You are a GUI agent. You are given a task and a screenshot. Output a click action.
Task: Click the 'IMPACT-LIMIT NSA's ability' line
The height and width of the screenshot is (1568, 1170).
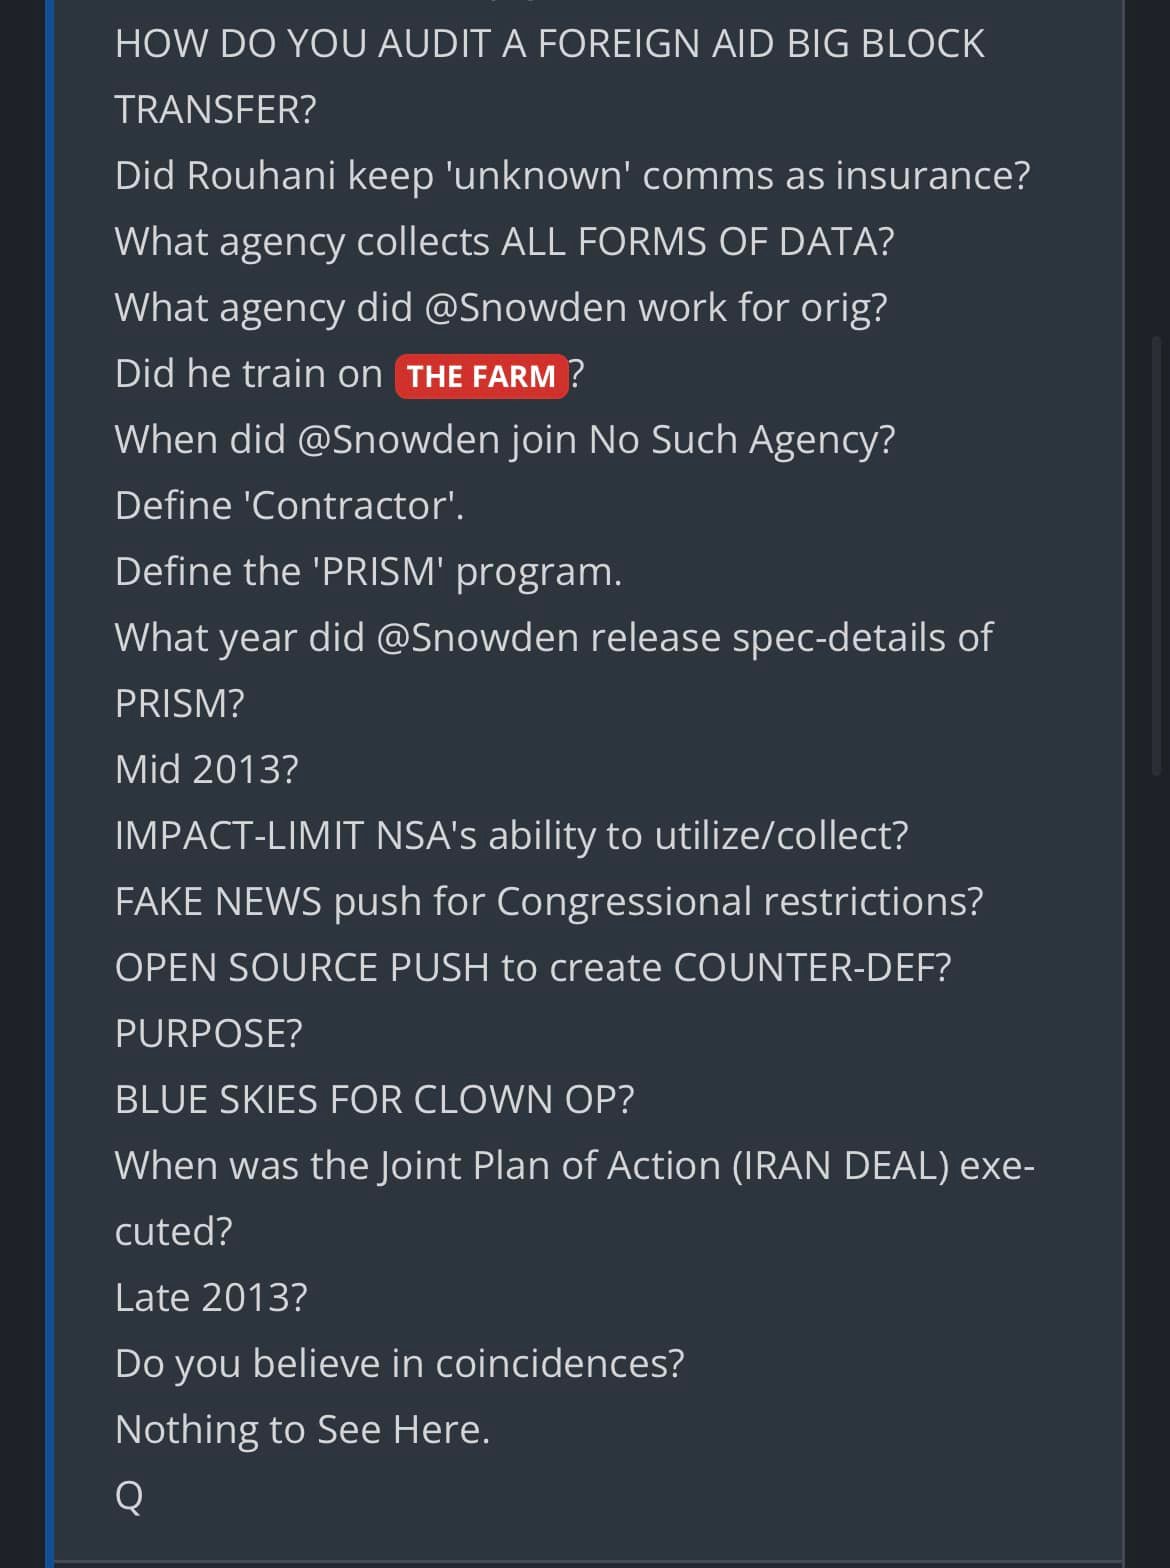pyautogui.click(x=512, y=836)
